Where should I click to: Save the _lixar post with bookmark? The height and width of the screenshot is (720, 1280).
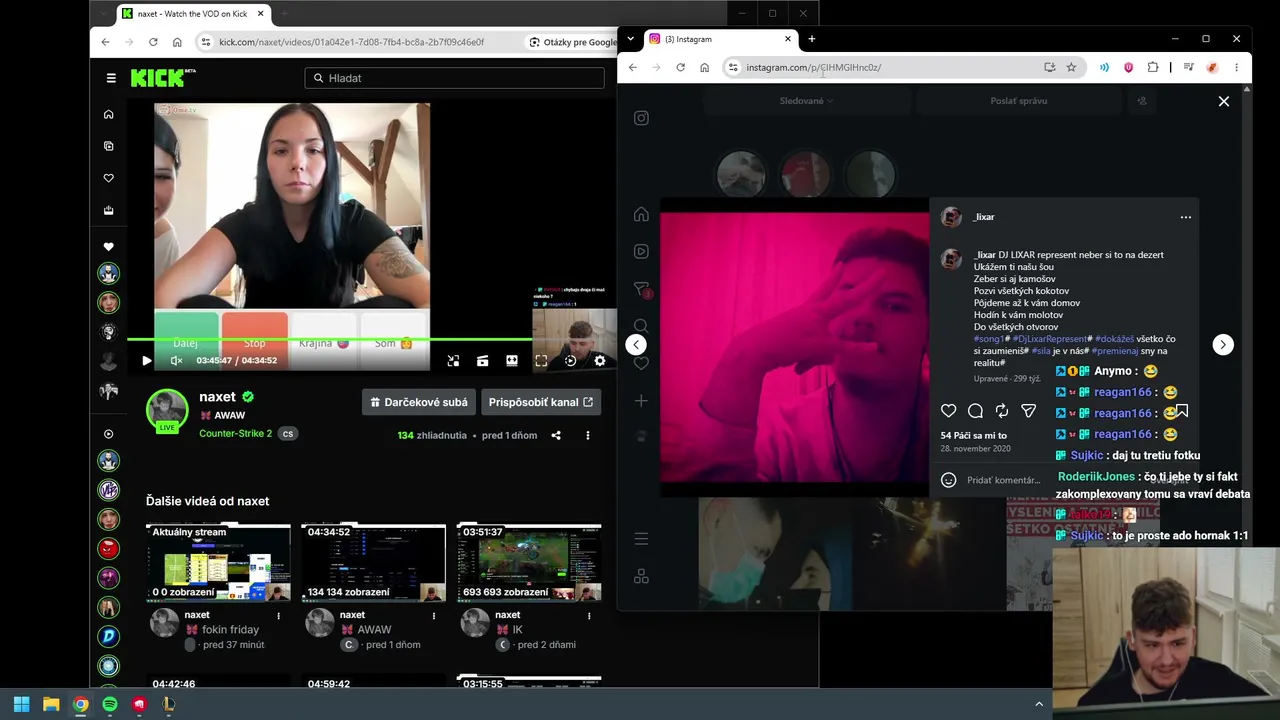[x=1181, y=411]
